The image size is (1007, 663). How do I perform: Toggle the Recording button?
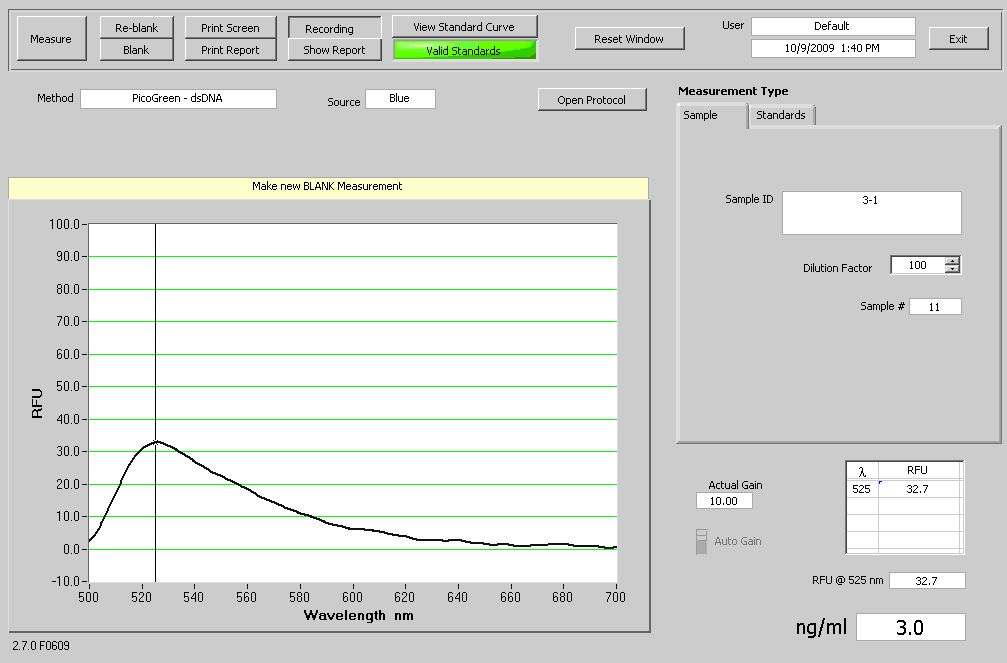click(x=335, y=28)
